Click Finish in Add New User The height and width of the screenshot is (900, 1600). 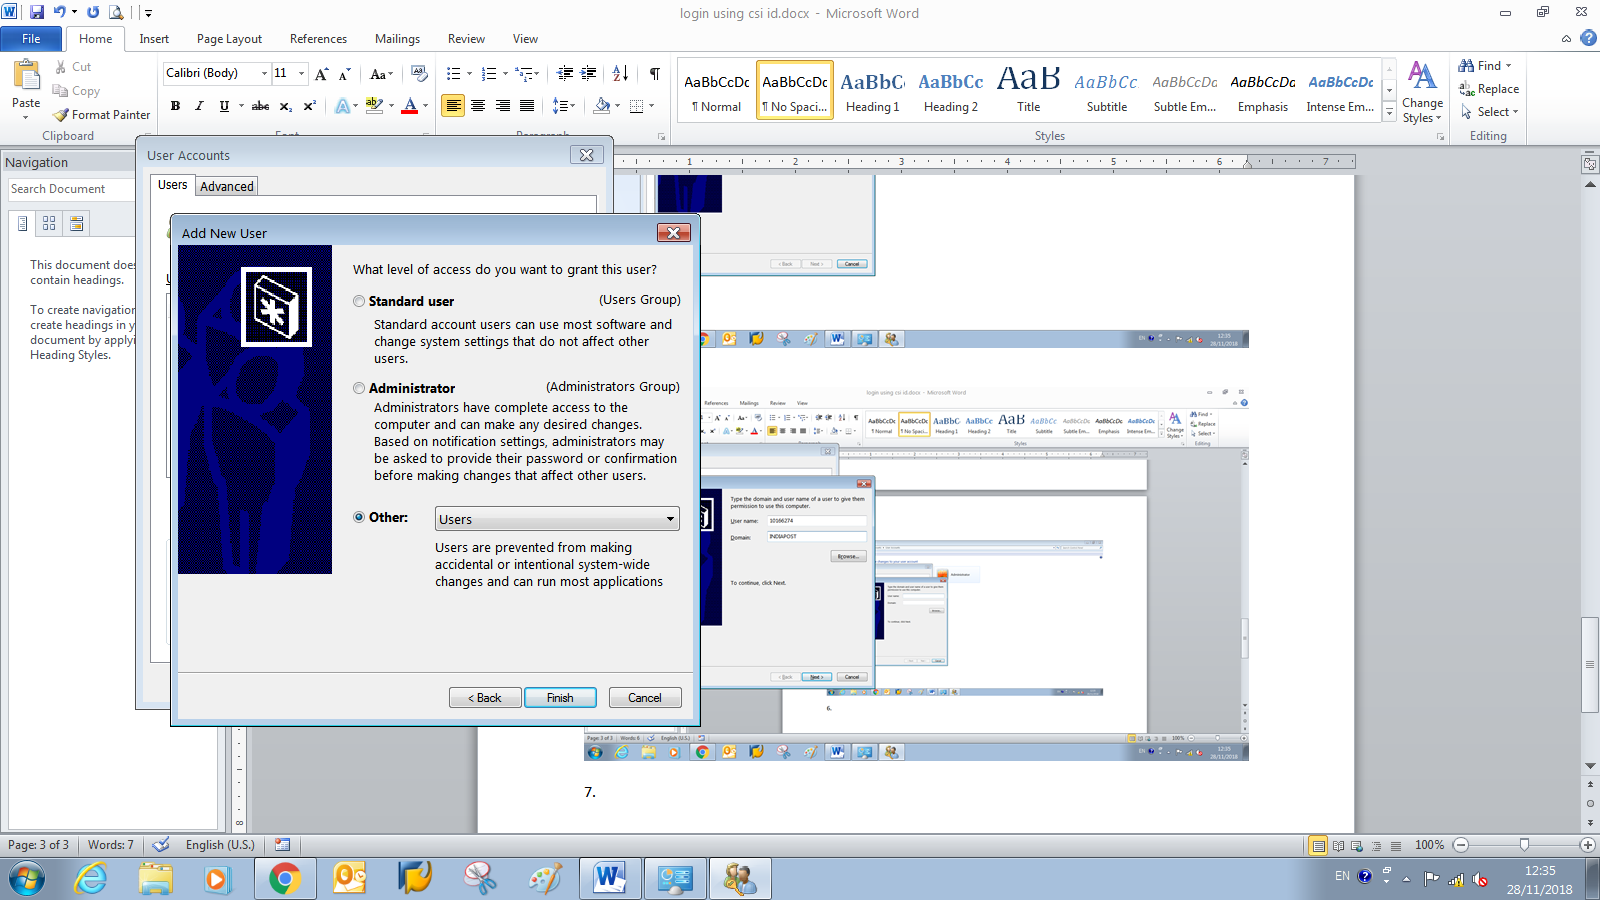click(x=560, y=698)
